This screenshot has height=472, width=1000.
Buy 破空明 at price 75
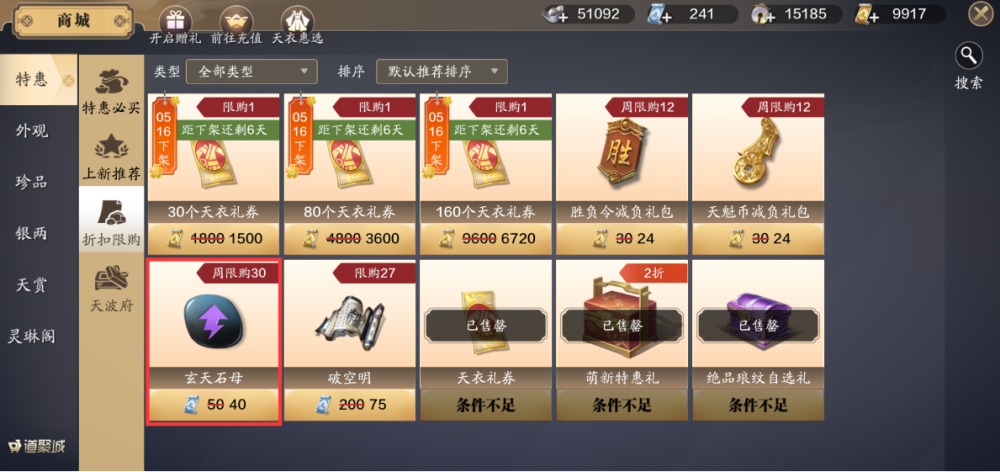349,404
